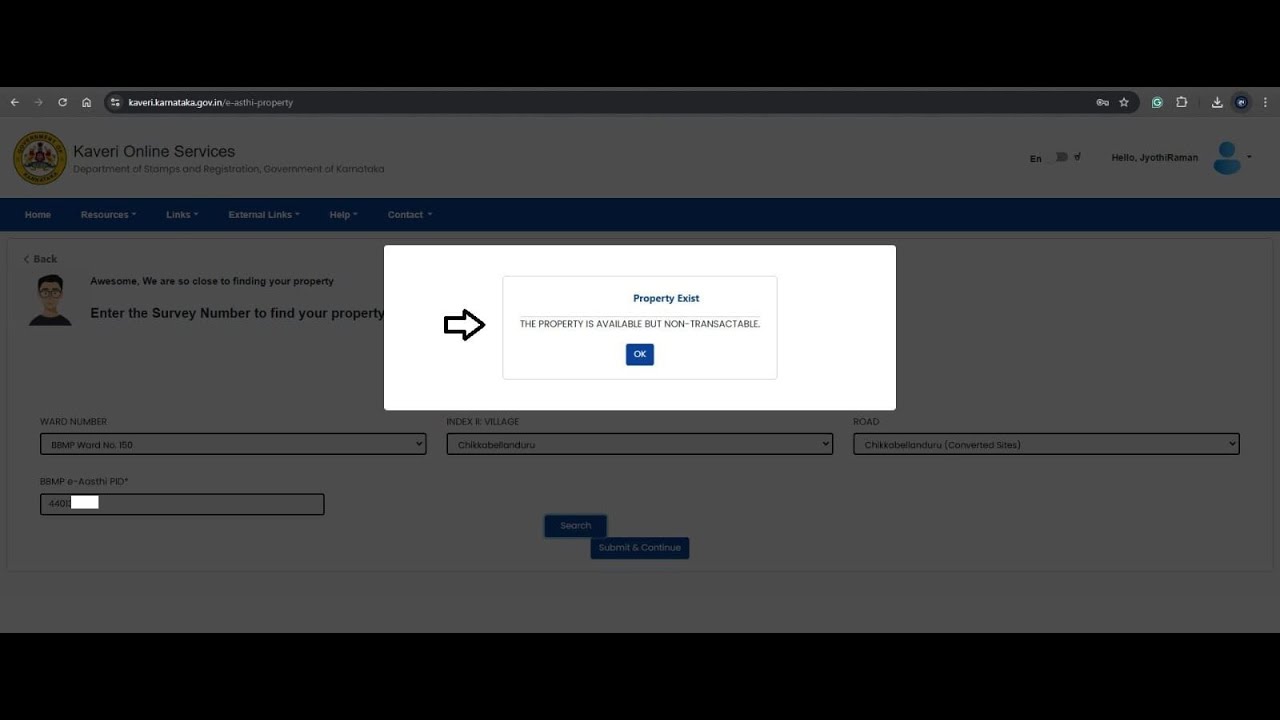The height and width of the screenshot is (720, 1280).
Task: Click the Kaveri Online Services title
Action: tap(154, 151)
